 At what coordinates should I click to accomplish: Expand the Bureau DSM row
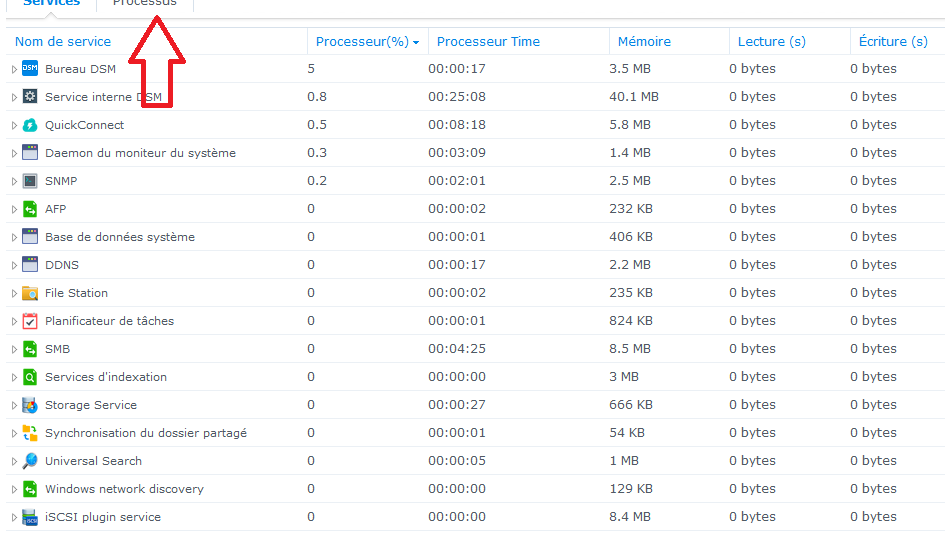click(14, 69)
